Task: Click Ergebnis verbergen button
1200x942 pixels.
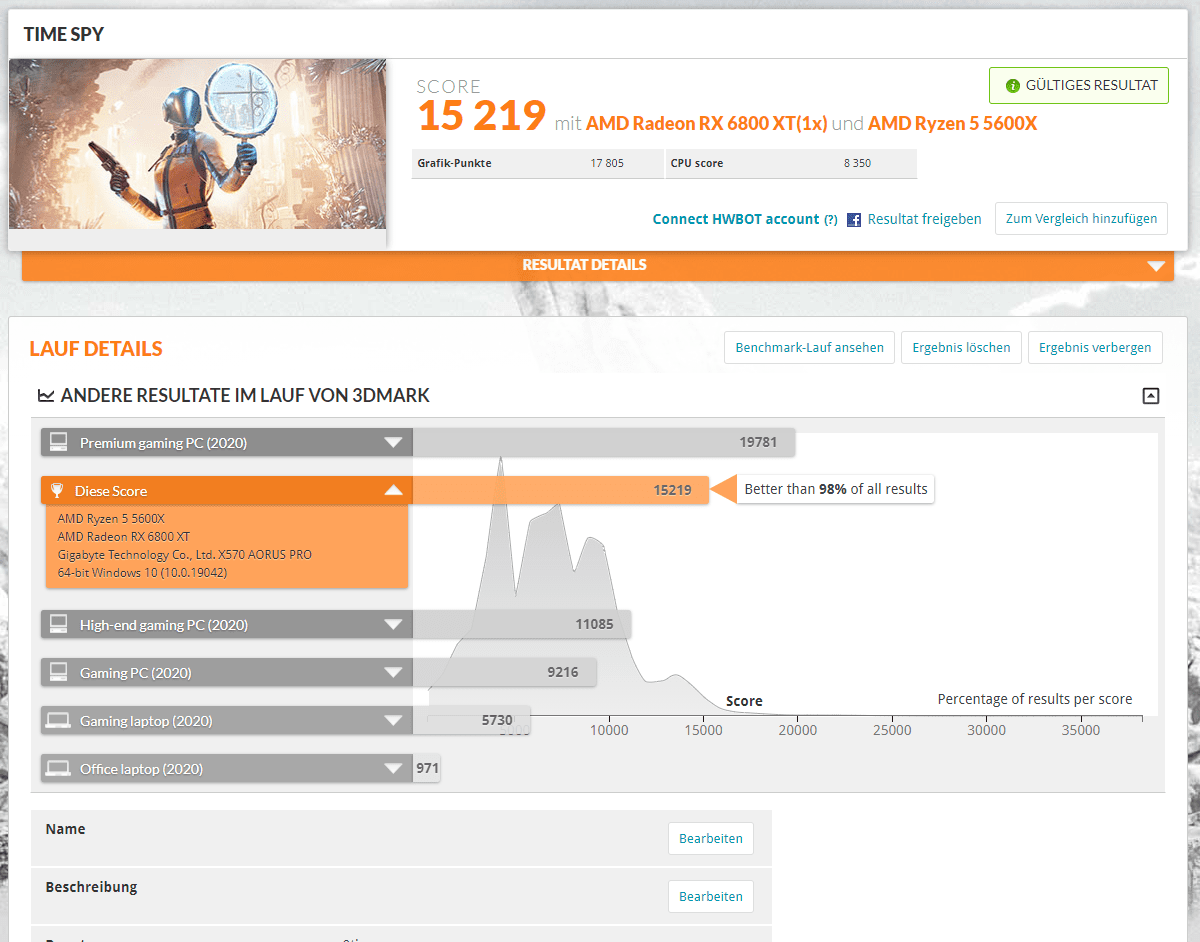Action: click(x=1095, y=348)
